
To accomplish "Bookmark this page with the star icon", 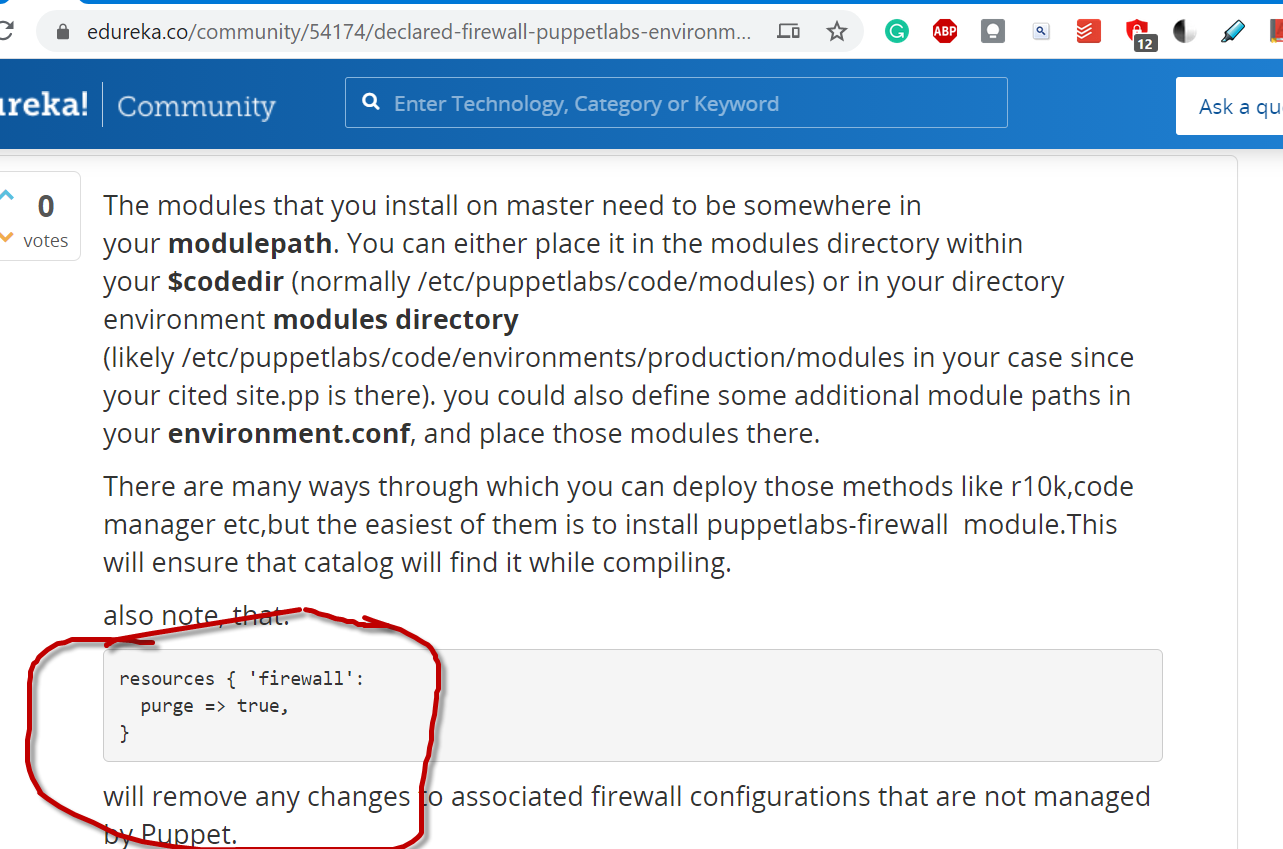I will (x=837, y=32).
